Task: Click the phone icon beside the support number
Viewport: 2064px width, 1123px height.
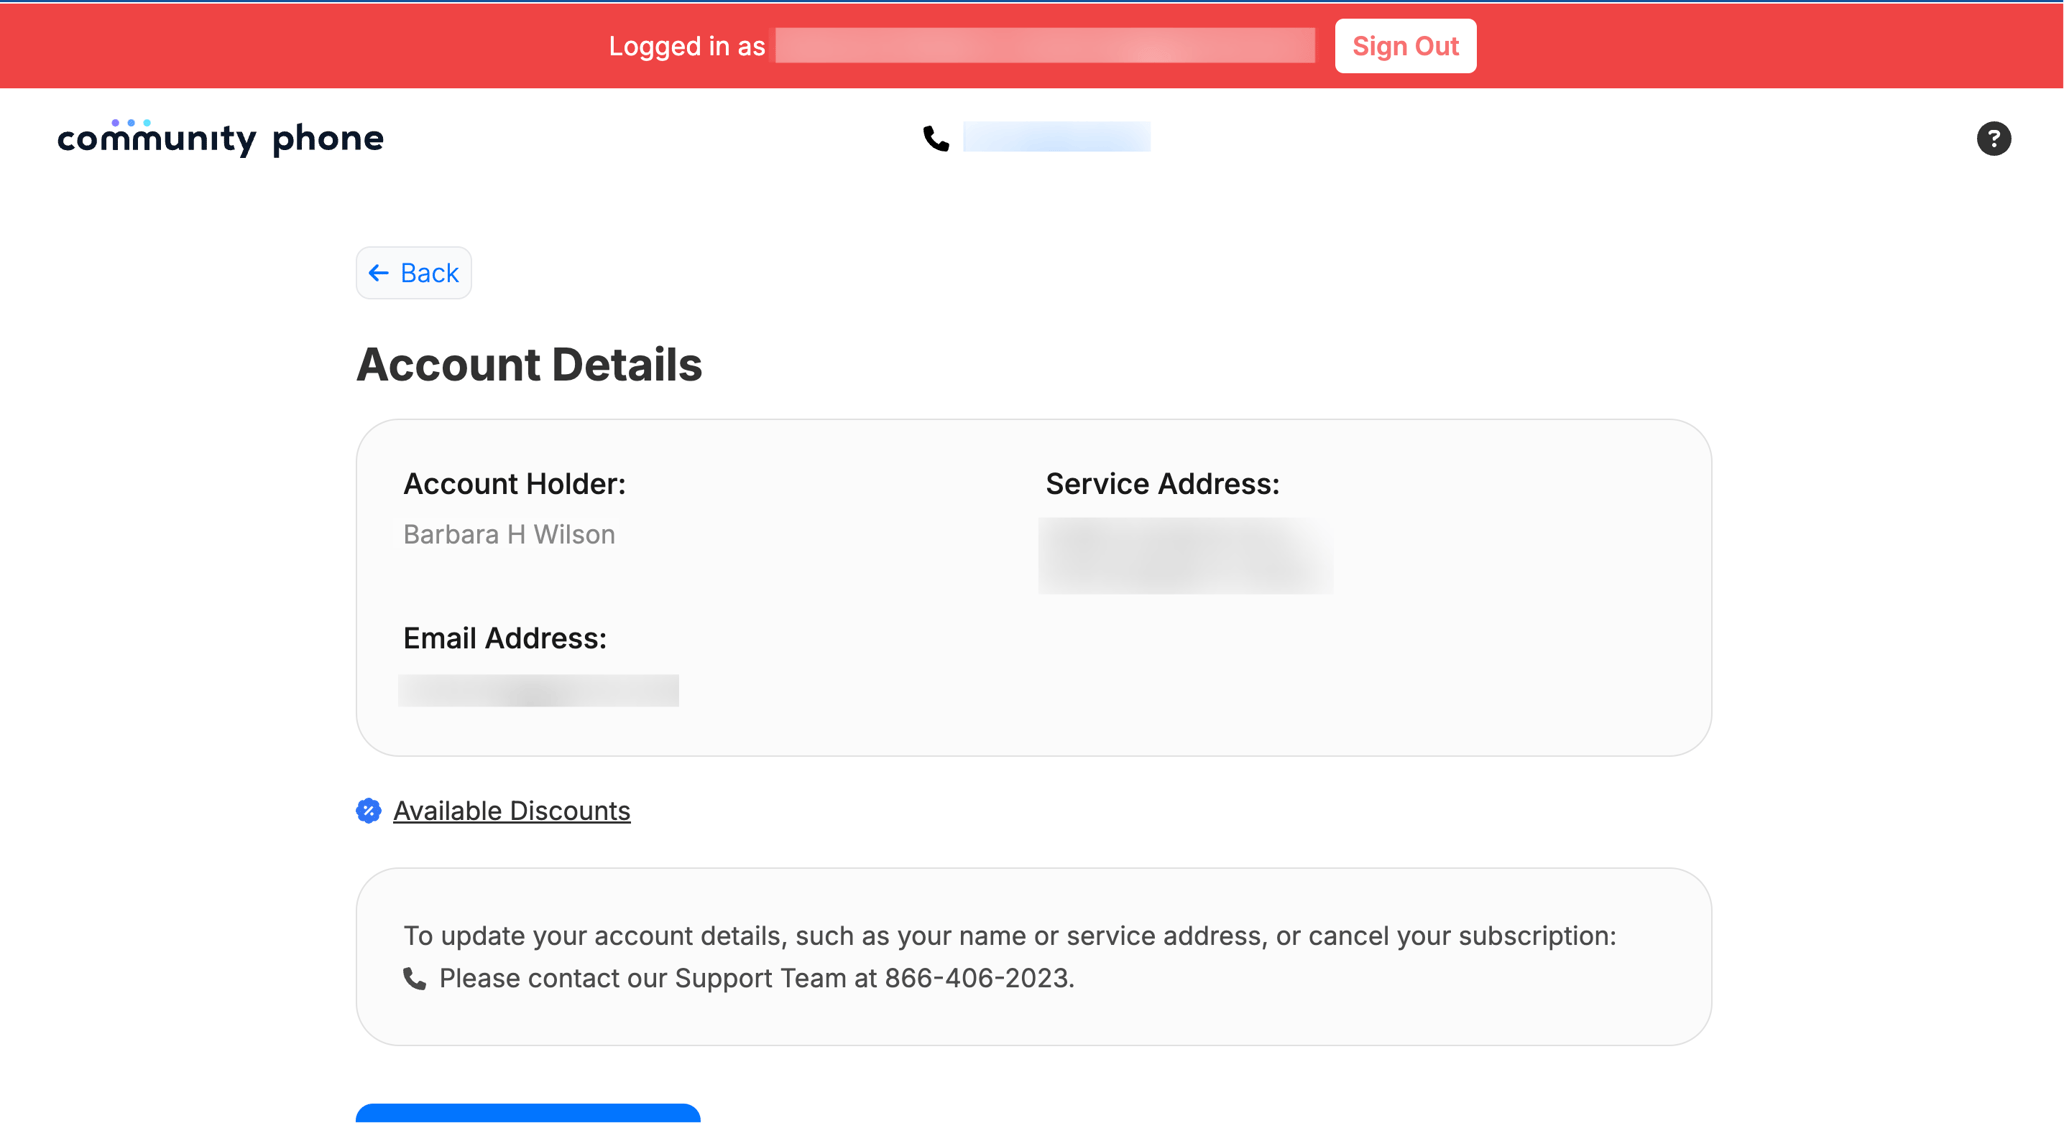Action: tap(414, 978)
